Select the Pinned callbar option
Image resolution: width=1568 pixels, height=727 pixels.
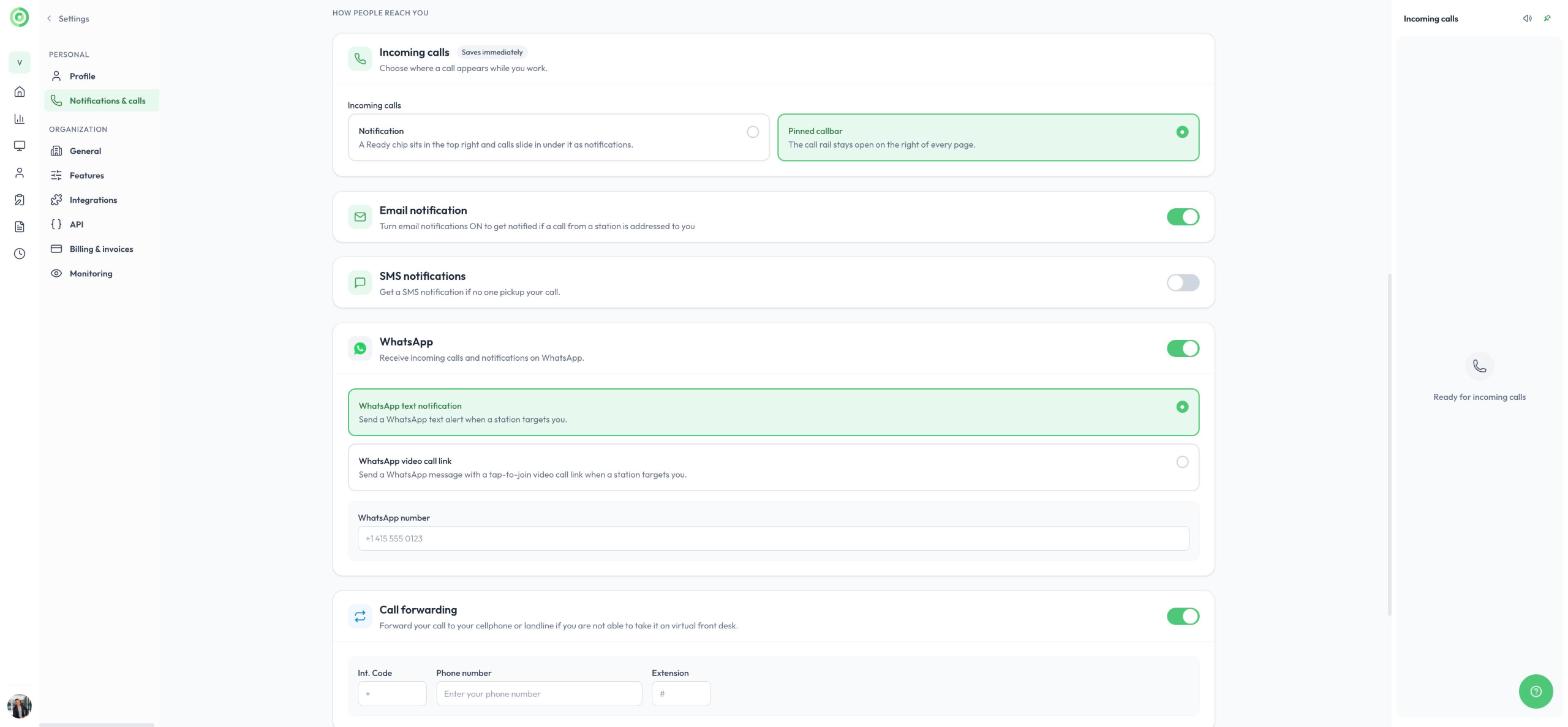988,137
